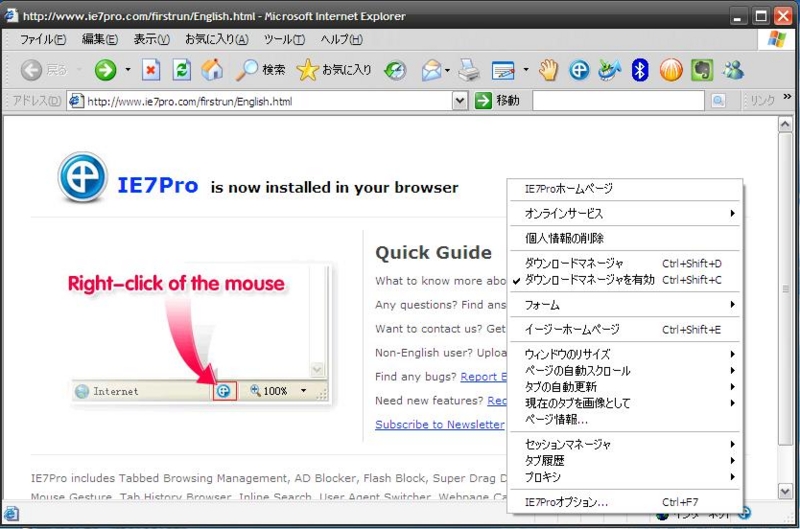This screenshot has width=800, height=529.
Task: Click the empty search input box
Action: (x=618, y=100)
